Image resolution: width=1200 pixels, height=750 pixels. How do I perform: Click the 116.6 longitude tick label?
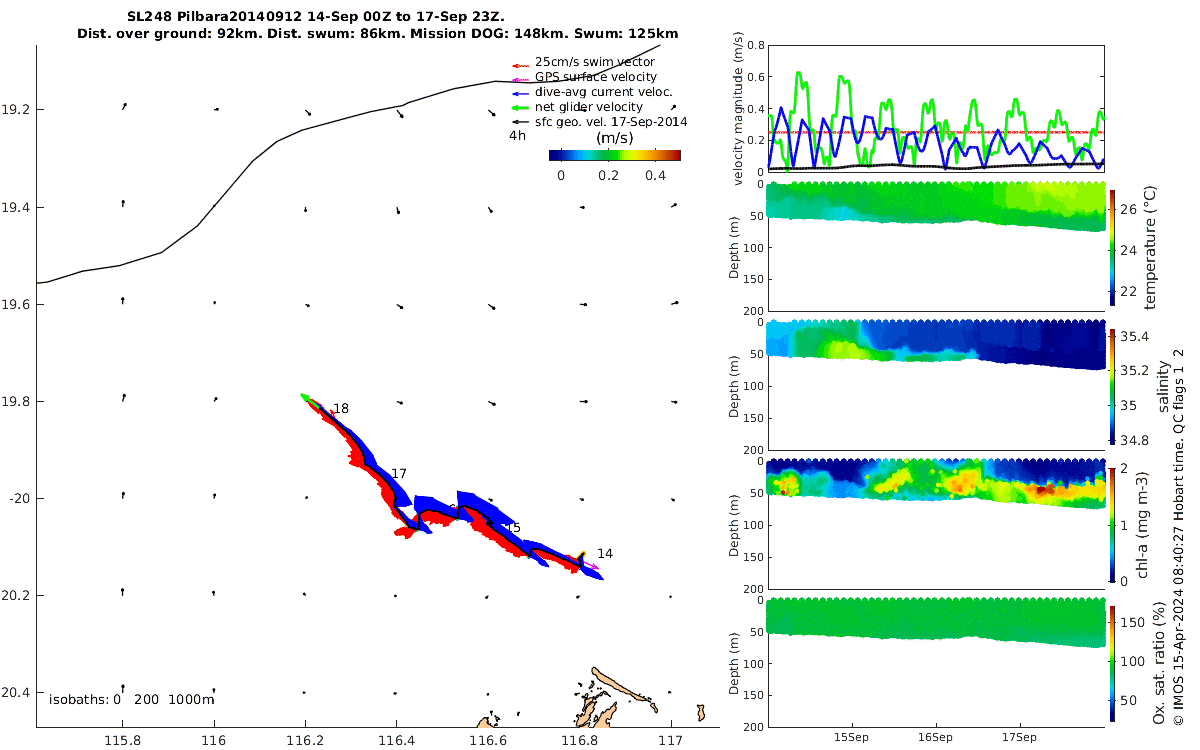pyautogui.click(x=488, y=740)
